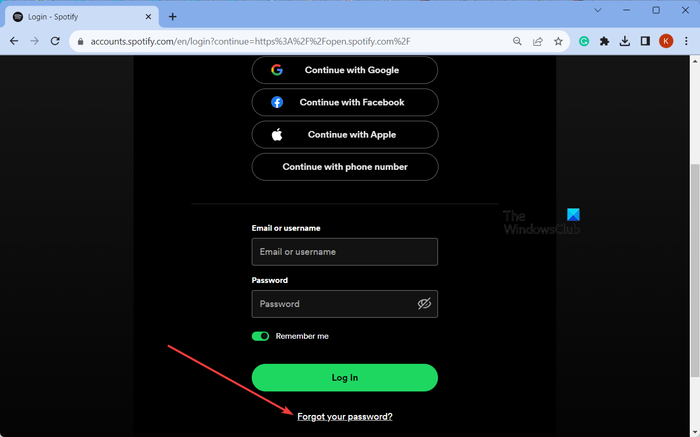Click Continue with phone number
Screen dimensions: 700x437
point(345,167)
